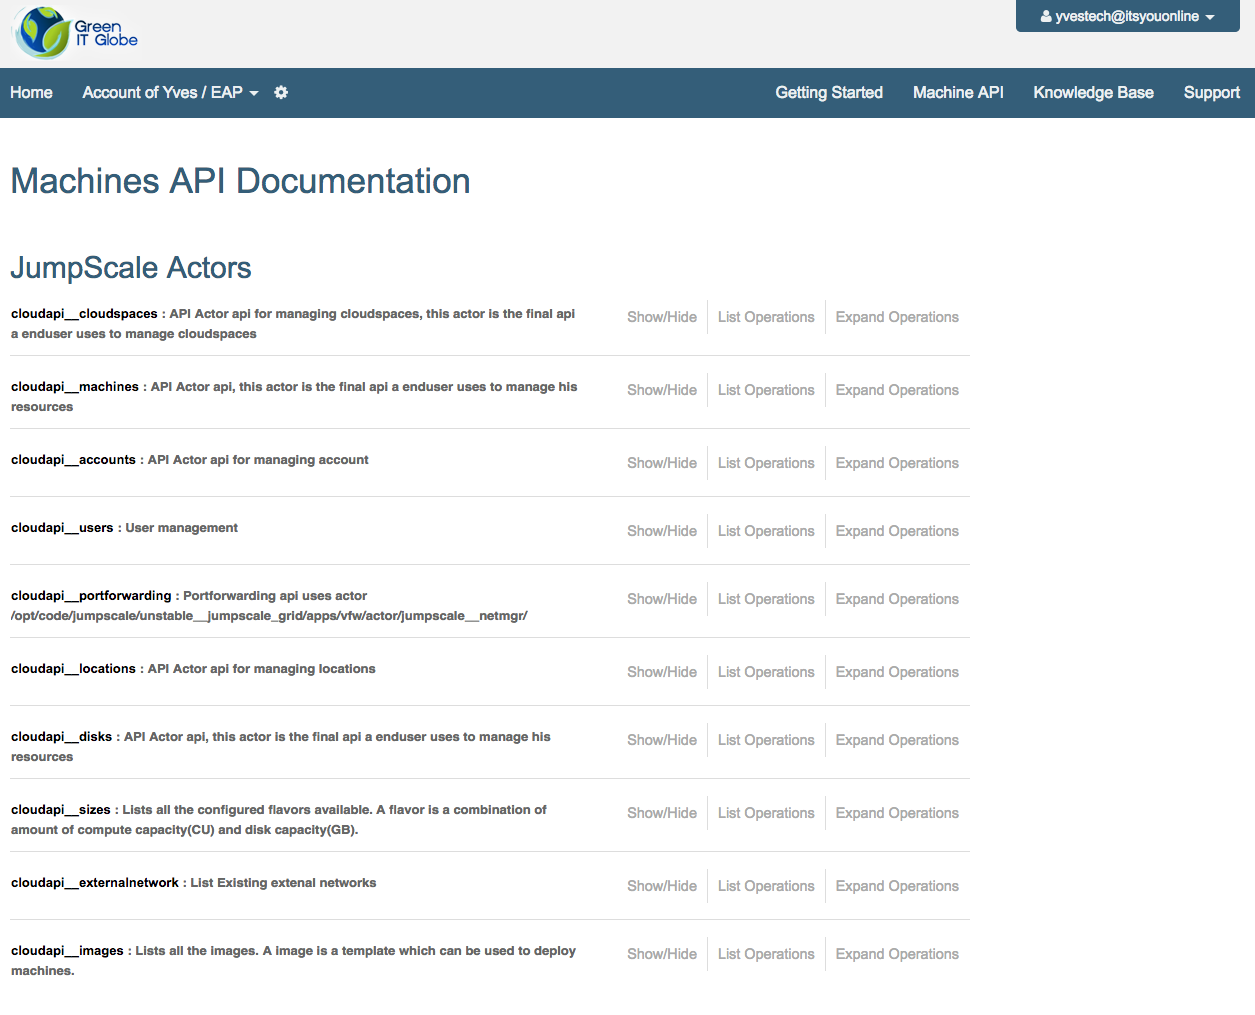Toggle Show/Hide for cloudapi__users
This screenshot has height=1015, width=1255.
661,531
